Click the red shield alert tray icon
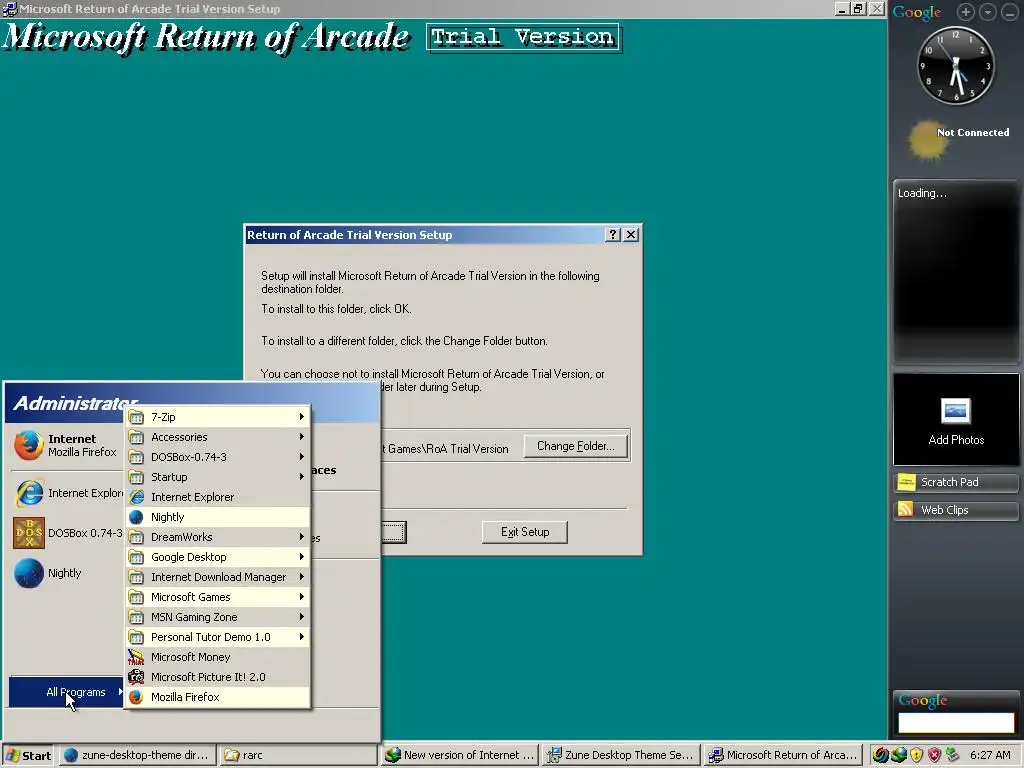The height and width of the screenshot is (768, 1024). [935, 755]
